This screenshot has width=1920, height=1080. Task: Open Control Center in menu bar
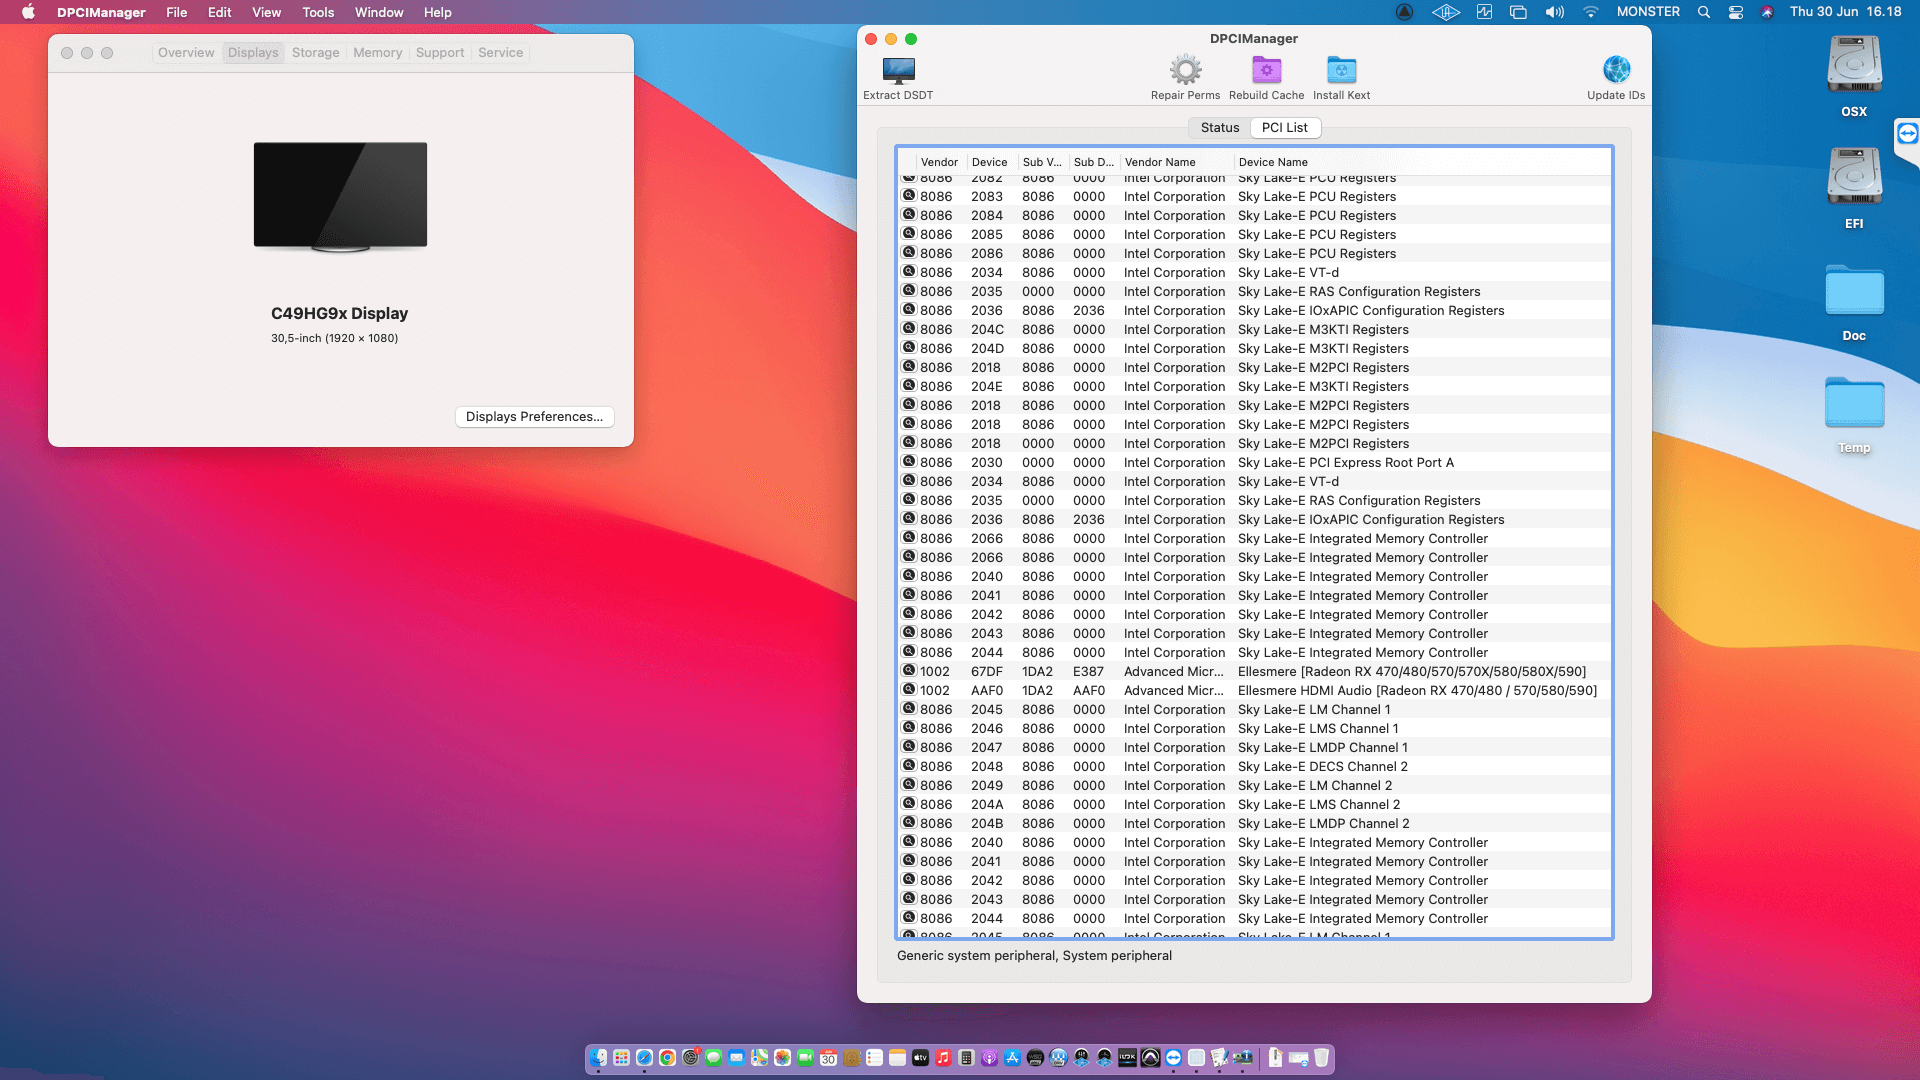tap(1736, 12)
